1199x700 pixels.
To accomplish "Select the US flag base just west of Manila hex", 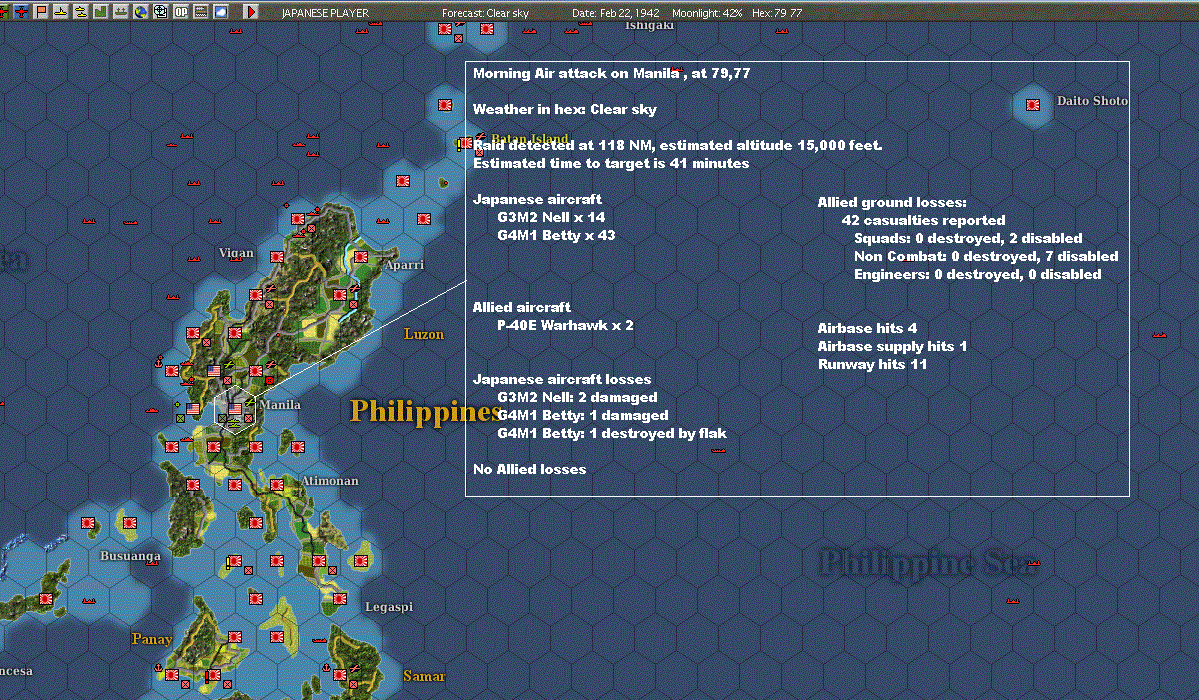I will pyautogui.click(x=193, y=409).
